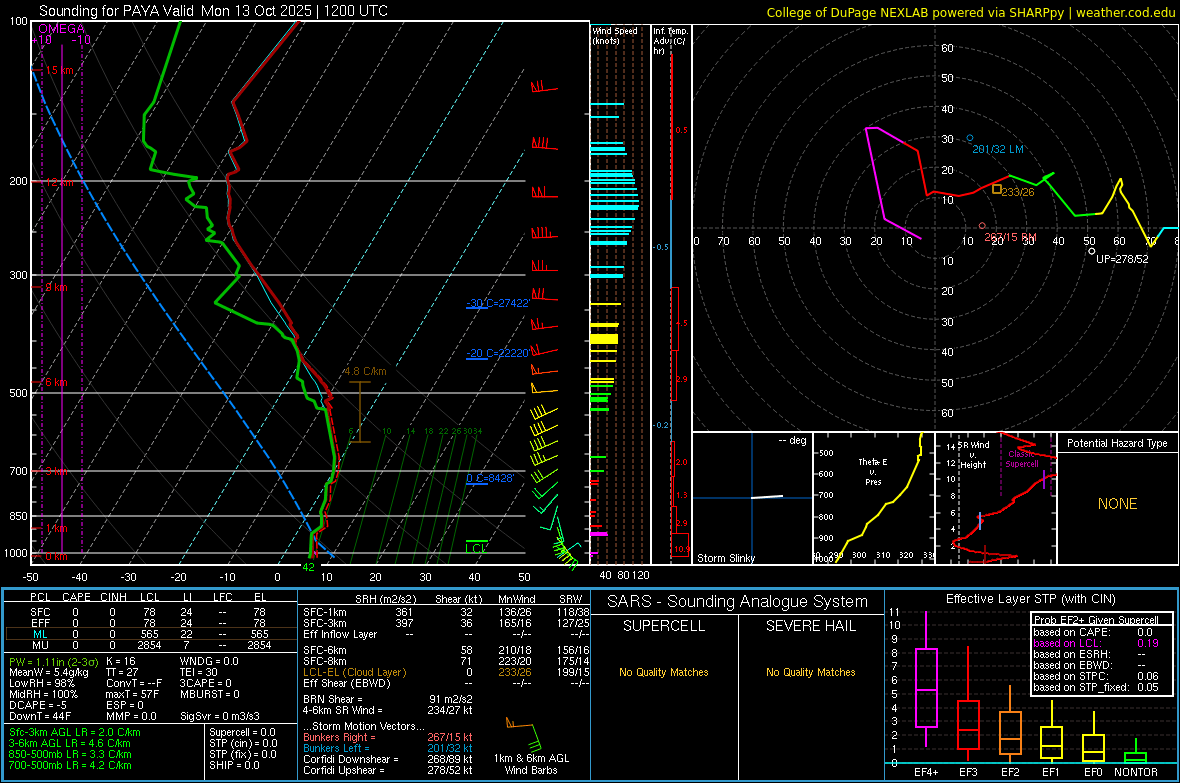Screen dimensions: 1180x783
Task: Click the Corfidi Downshear entry
Action: click(x=388, y=759)
